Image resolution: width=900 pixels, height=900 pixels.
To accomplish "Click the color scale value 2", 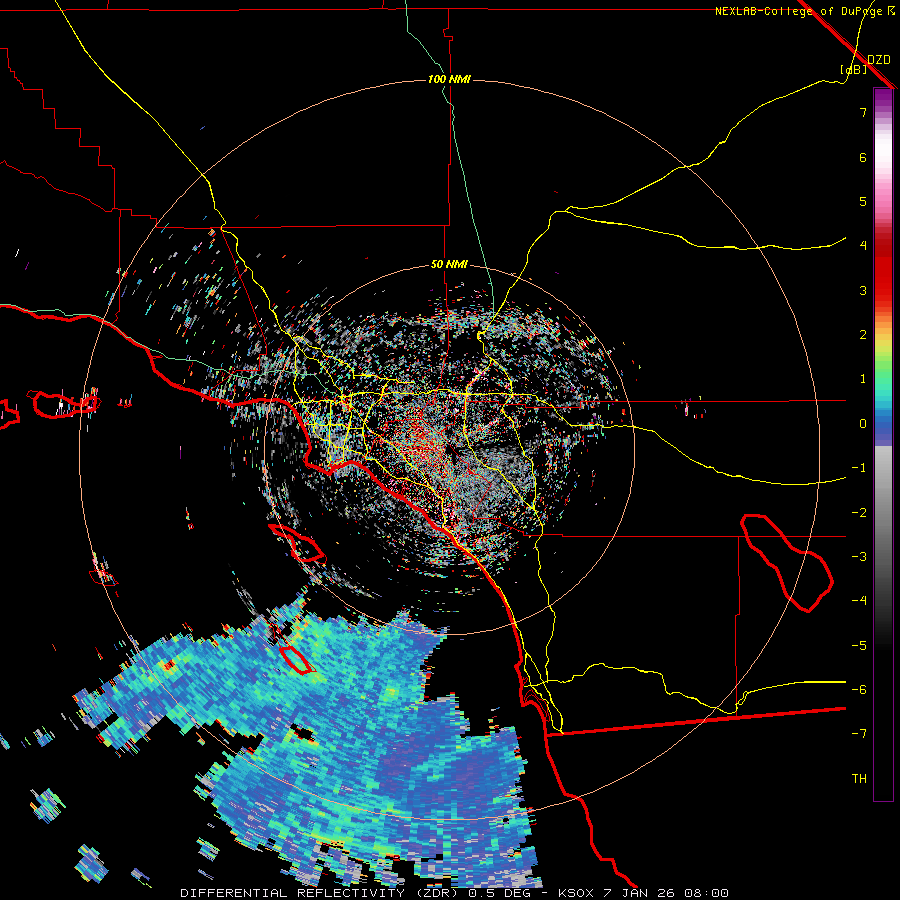I will coord(863,335).
